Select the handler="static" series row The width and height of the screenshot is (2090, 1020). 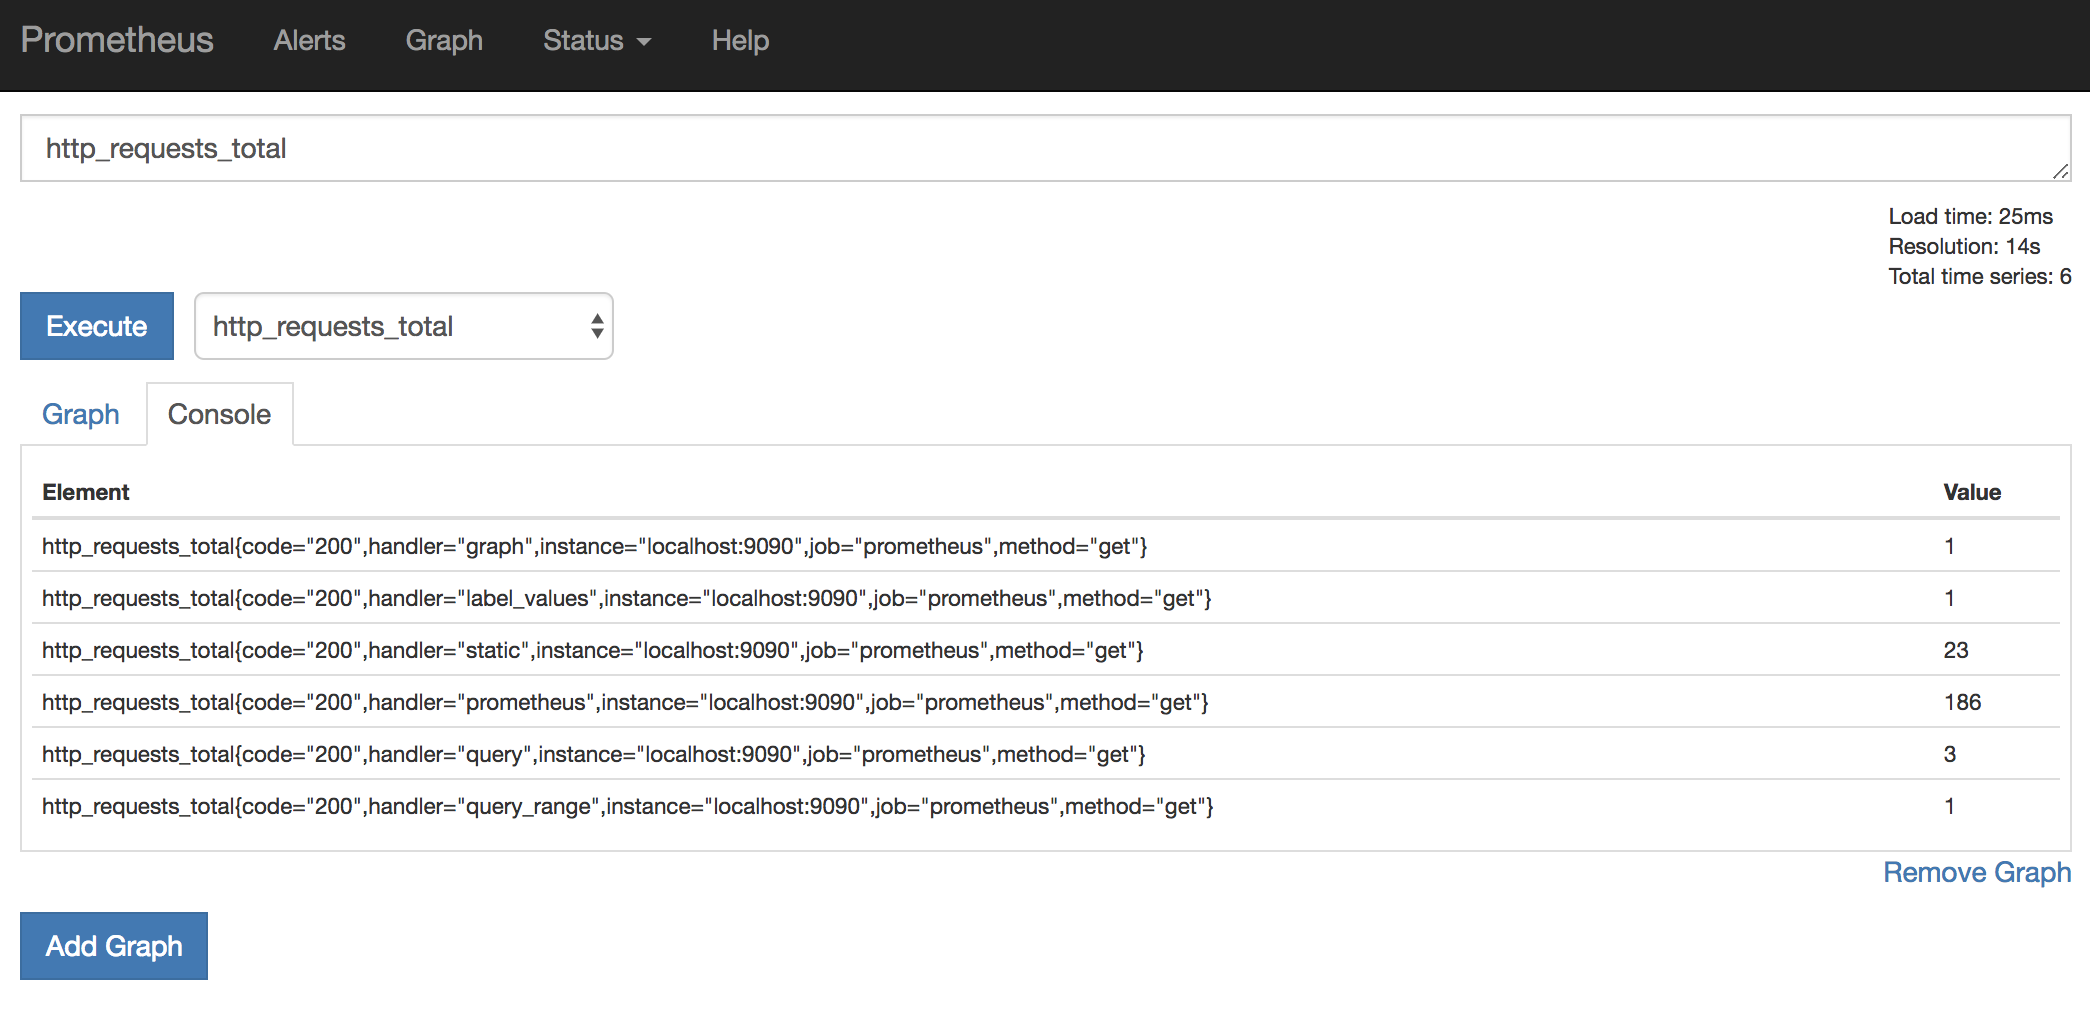pos(1045,650)
